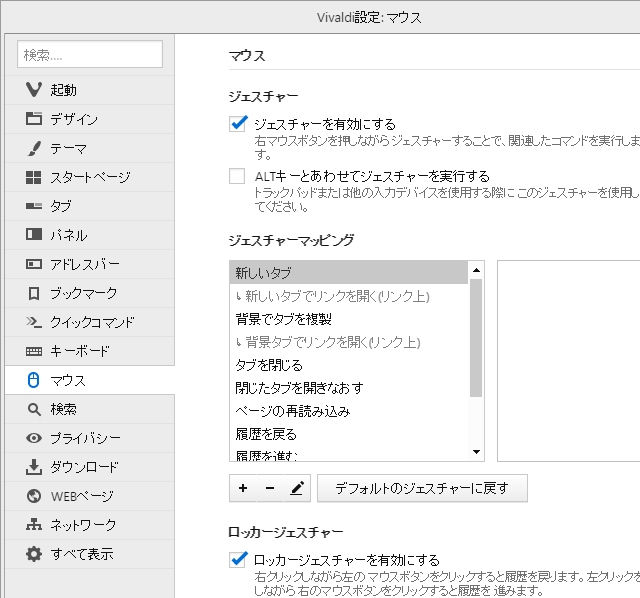This screenshot has height=598, width=640.
Task: Select 履歴を戻る gesture
Action: tap(349, 433)
